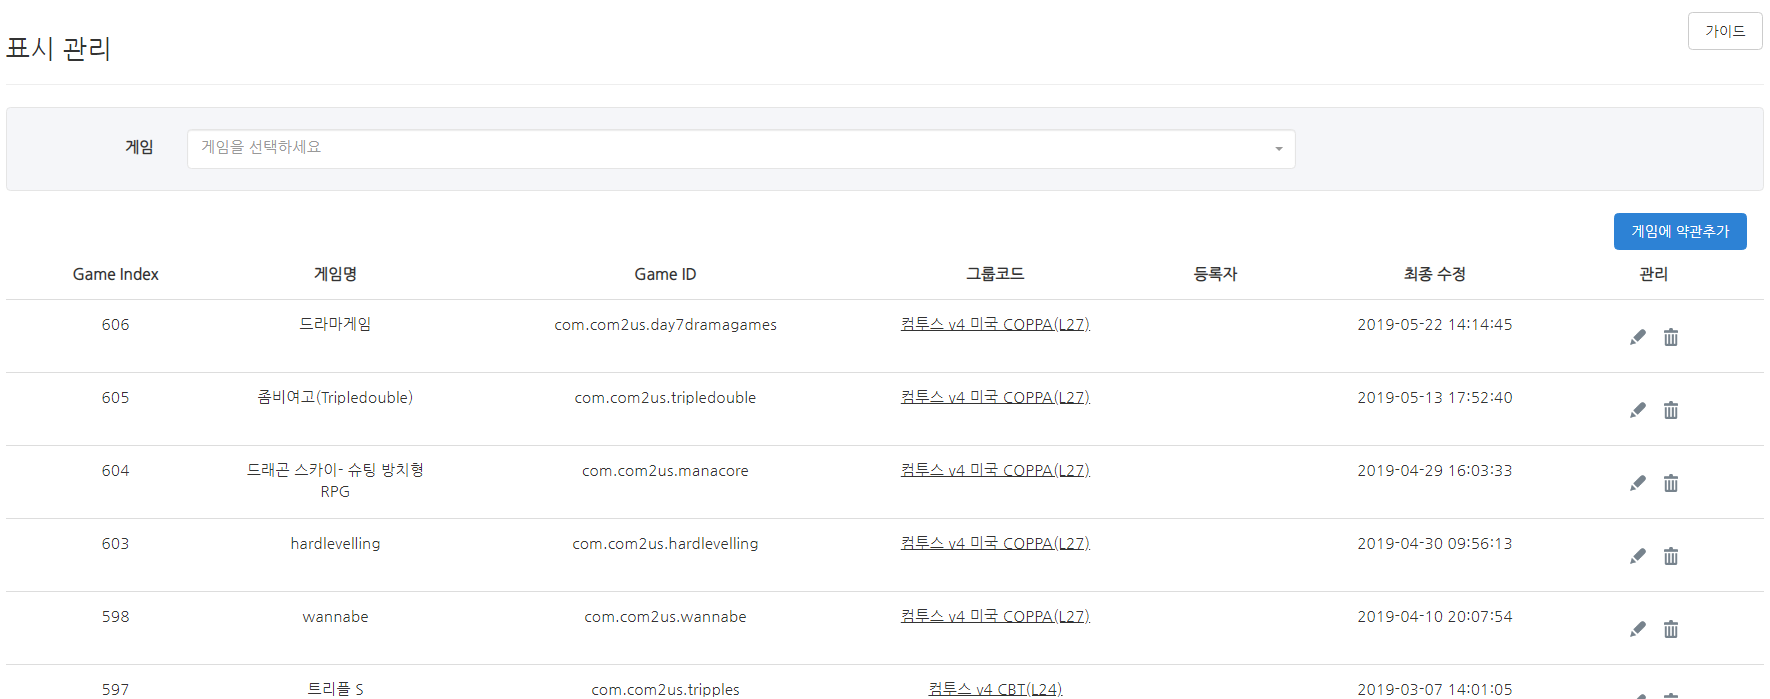1770x699 pixels.
Task: Click game name hardlevelling
Action: tap(335, 543)
